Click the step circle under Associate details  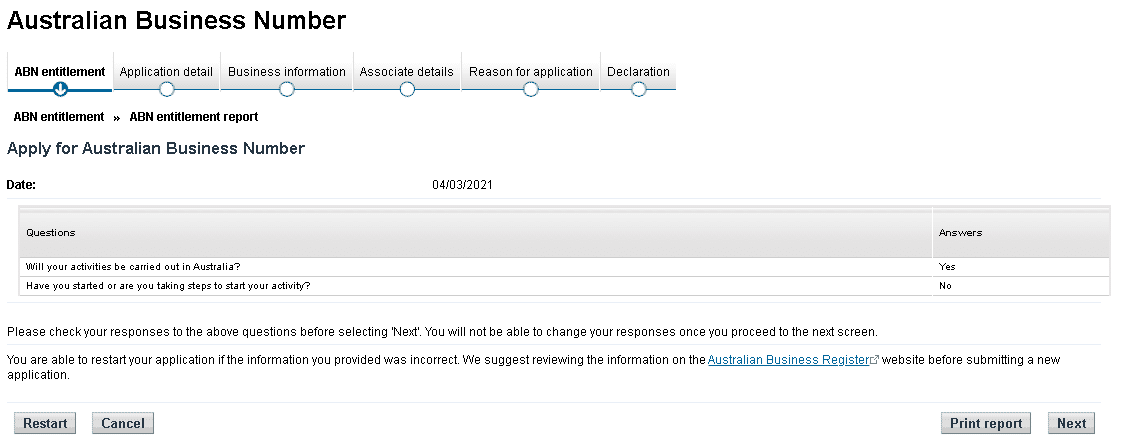click(x=407, y=89)
